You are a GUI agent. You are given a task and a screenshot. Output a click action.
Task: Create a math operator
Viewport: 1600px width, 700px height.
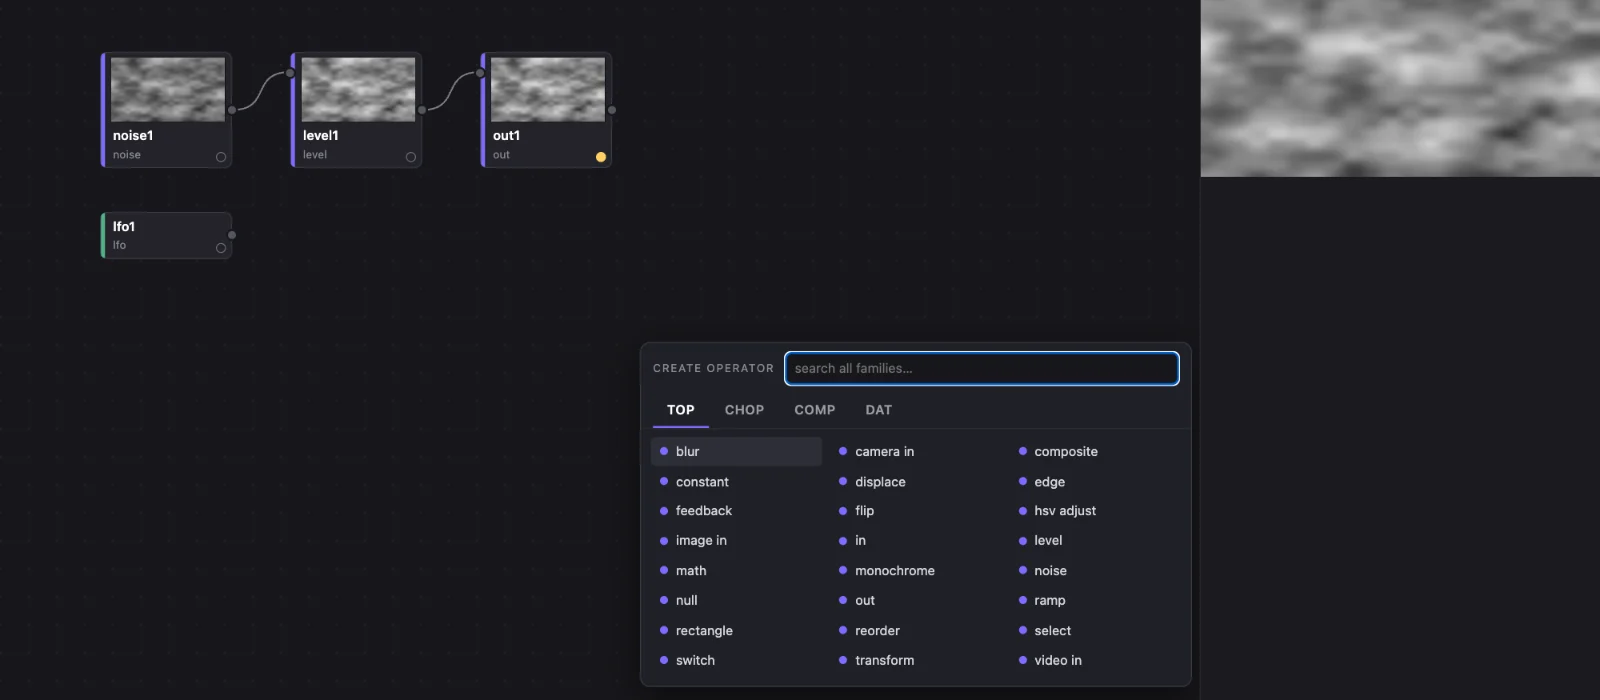pyautogui.click(x=736, y=571)
